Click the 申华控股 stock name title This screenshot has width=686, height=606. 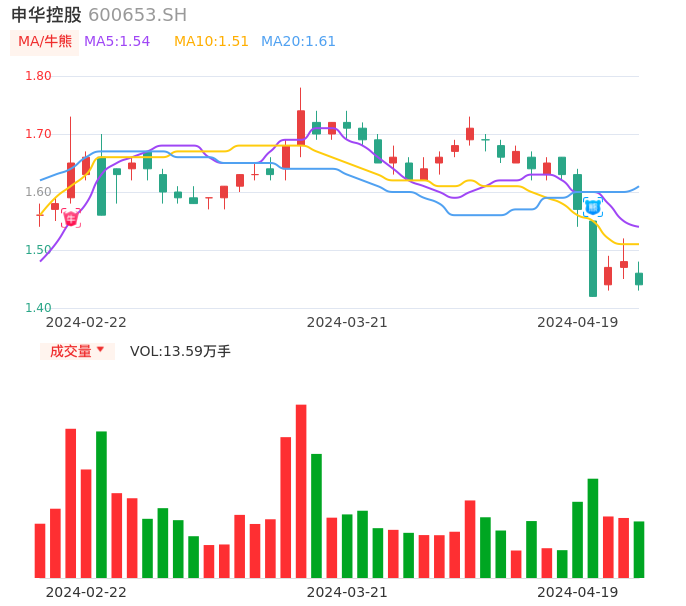click(x=46, y=15)
